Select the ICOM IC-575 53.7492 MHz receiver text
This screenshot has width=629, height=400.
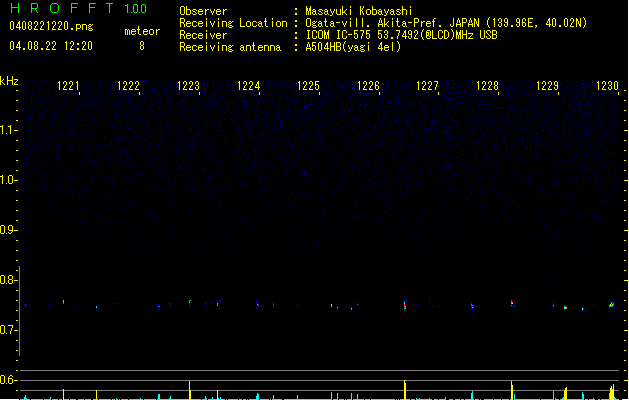402,35
